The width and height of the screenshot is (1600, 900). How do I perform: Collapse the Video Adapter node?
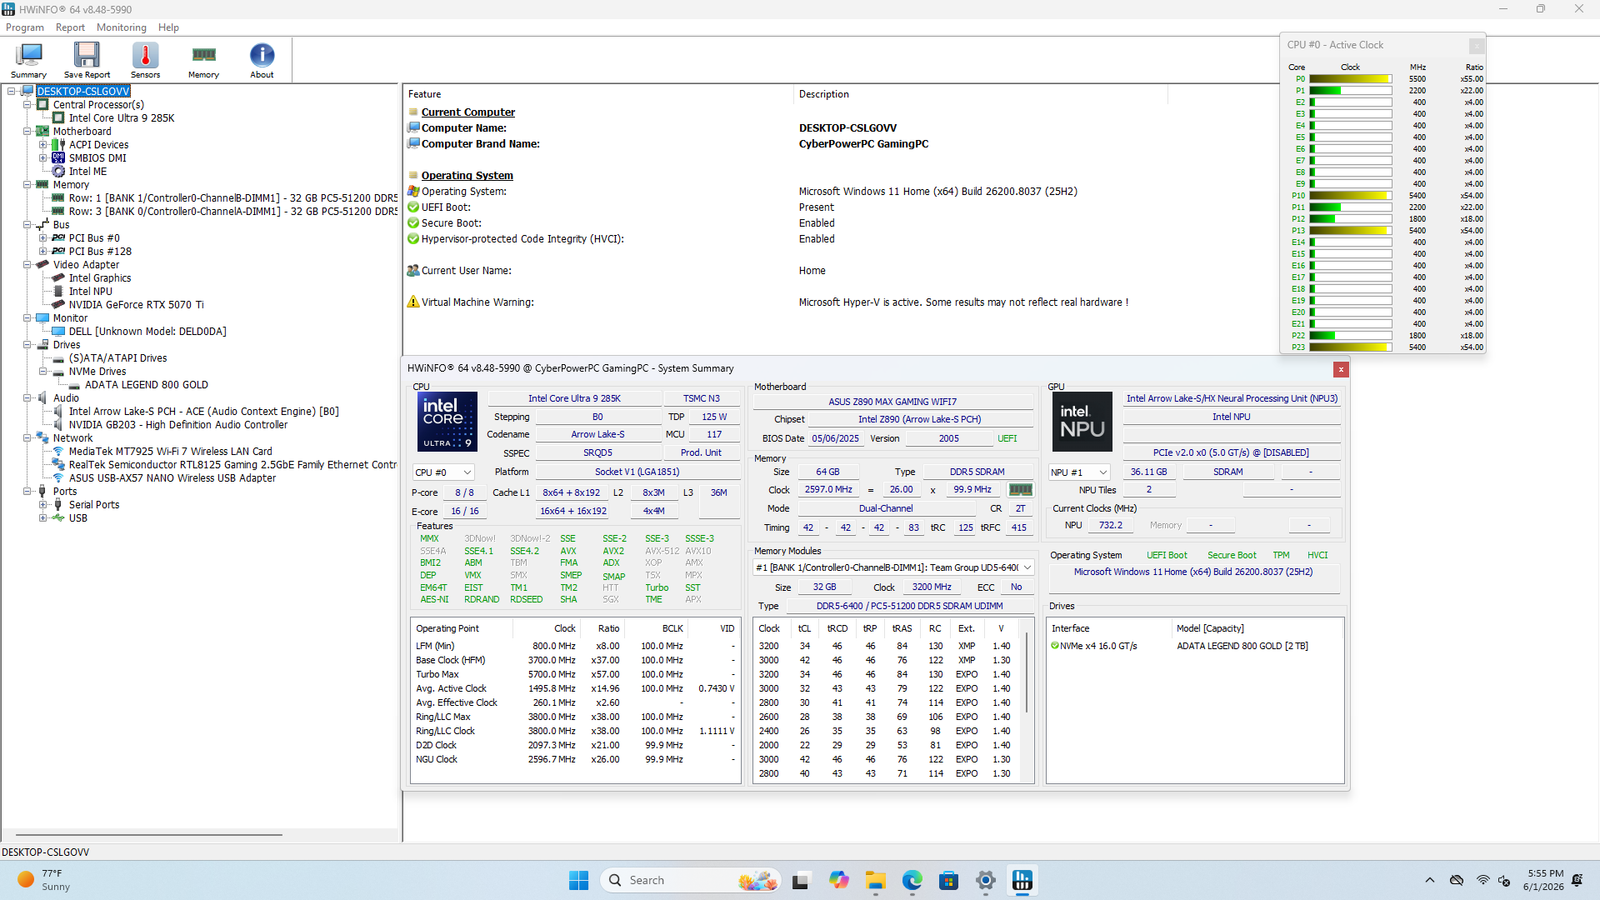(27, 265)
